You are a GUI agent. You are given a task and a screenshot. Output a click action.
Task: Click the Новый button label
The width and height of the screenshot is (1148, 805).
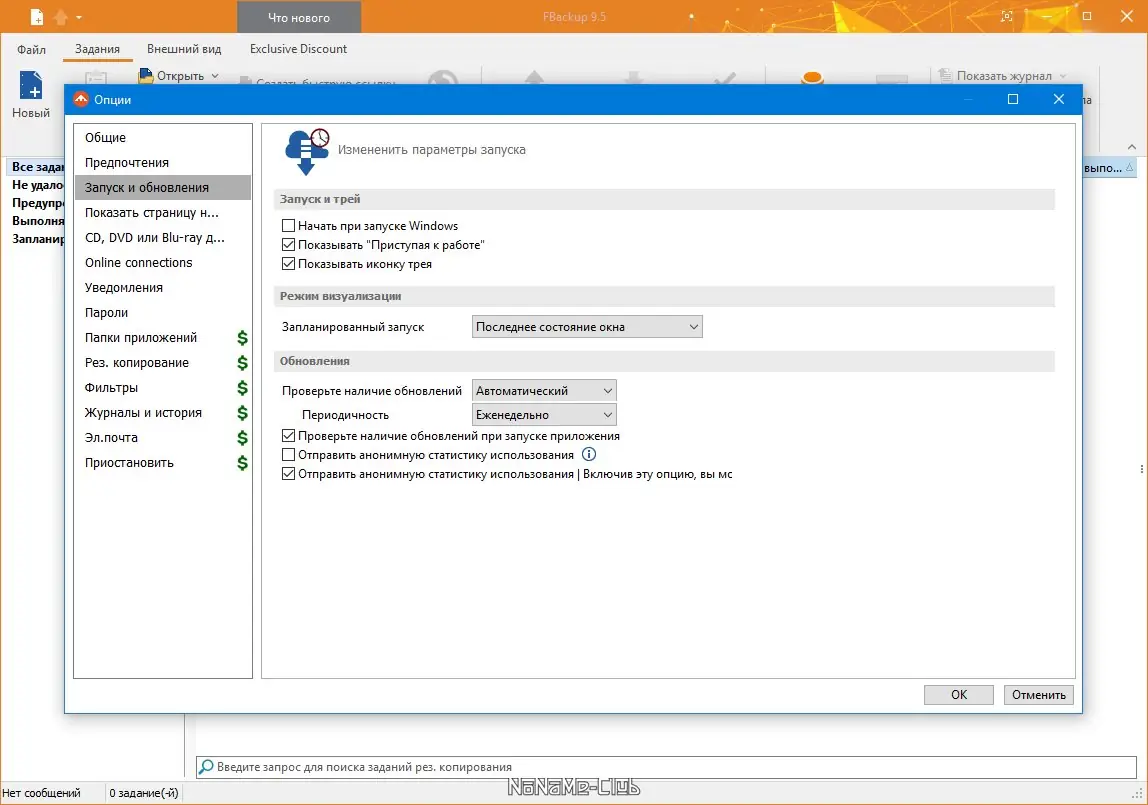pos(31,113)
